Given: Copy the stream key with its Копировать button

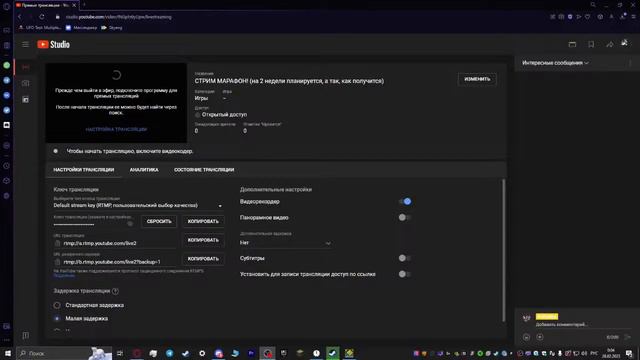Looking at the screenshot, I should [x=203, y=221].
